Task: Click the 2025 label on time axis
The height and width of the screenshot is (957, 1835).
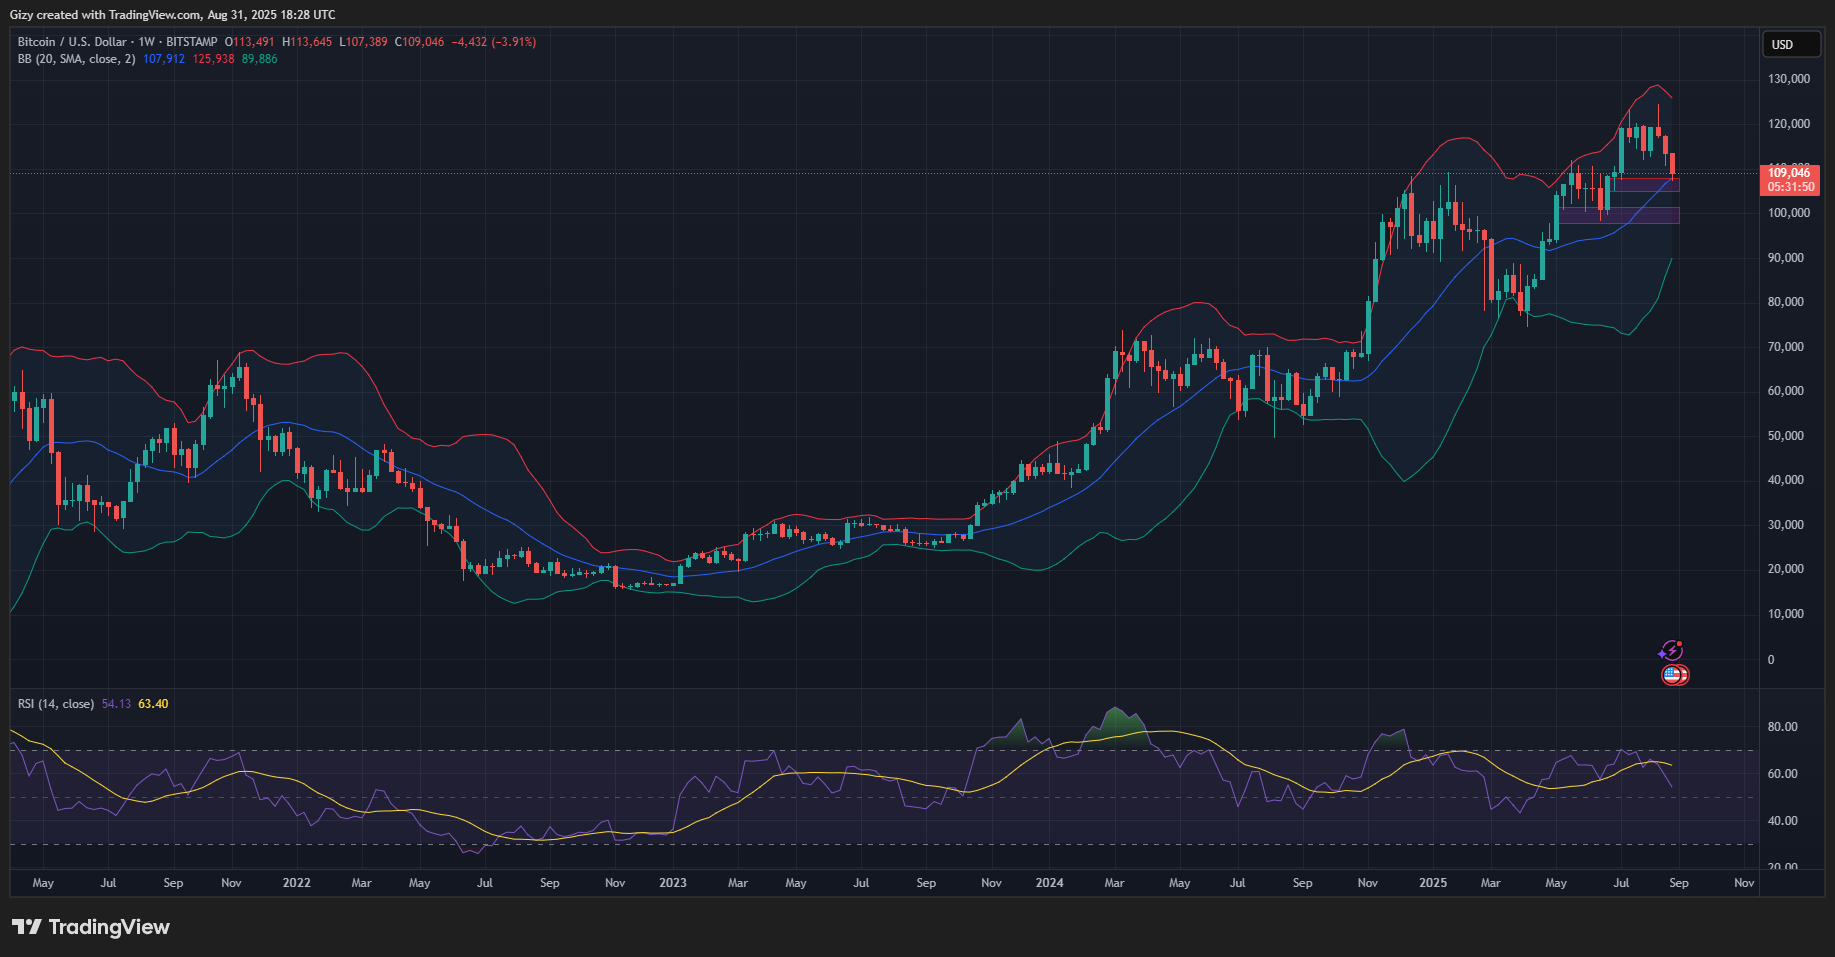Action: coord(1433,883)
